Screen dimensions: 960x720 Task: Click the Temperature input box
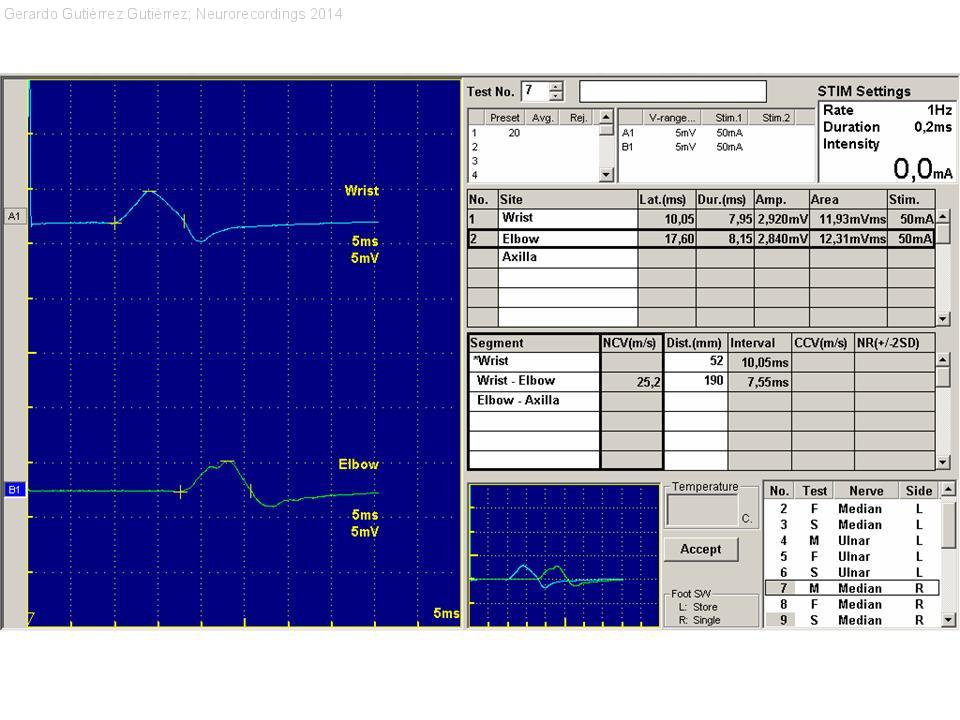[x=702, y=510]
